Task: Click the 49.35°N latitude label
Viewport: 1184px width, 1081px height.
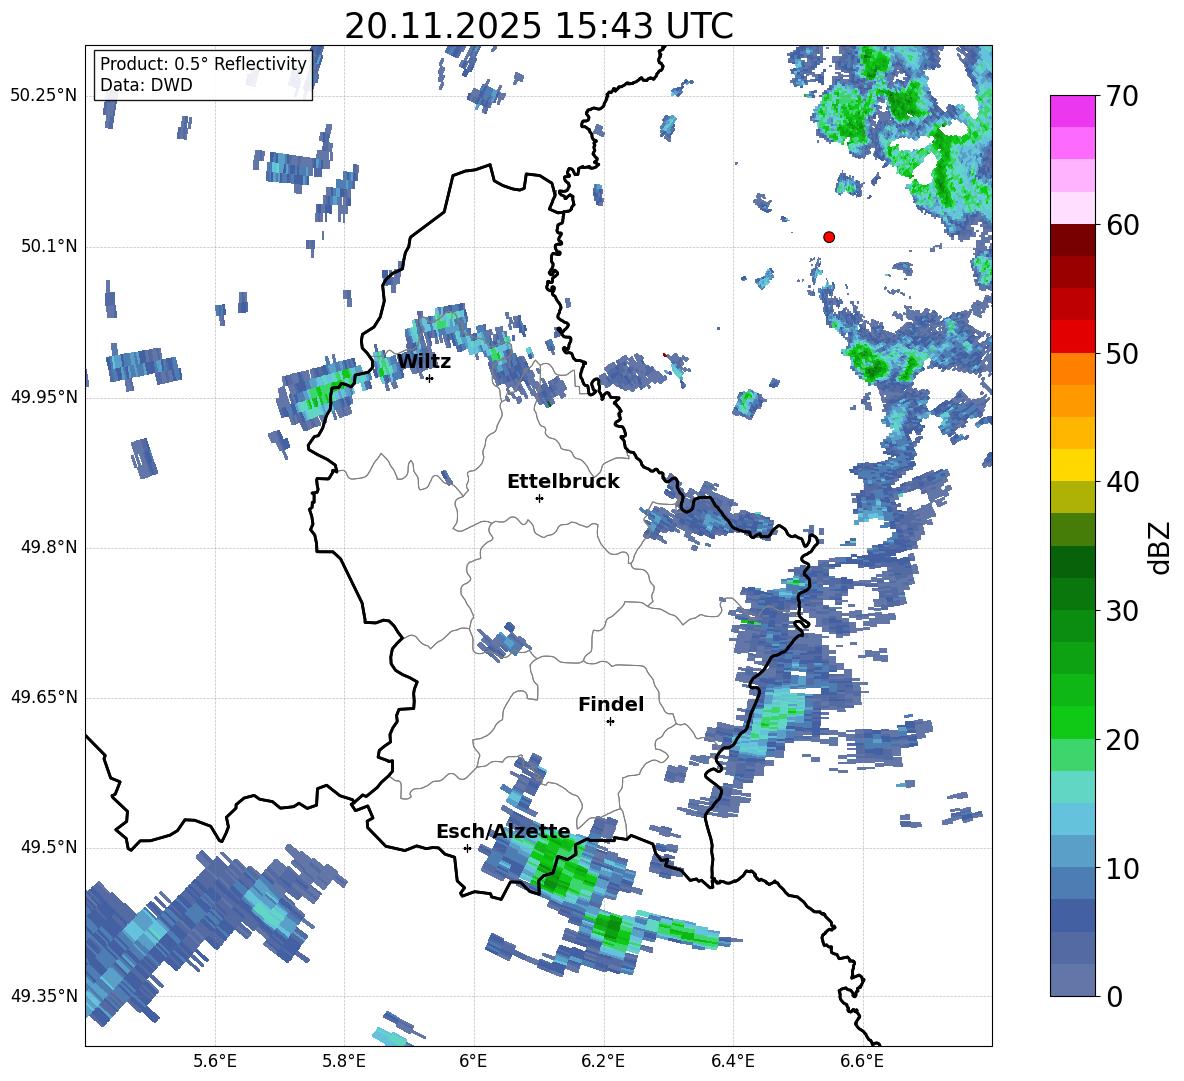Action: [x=44, y=996]
